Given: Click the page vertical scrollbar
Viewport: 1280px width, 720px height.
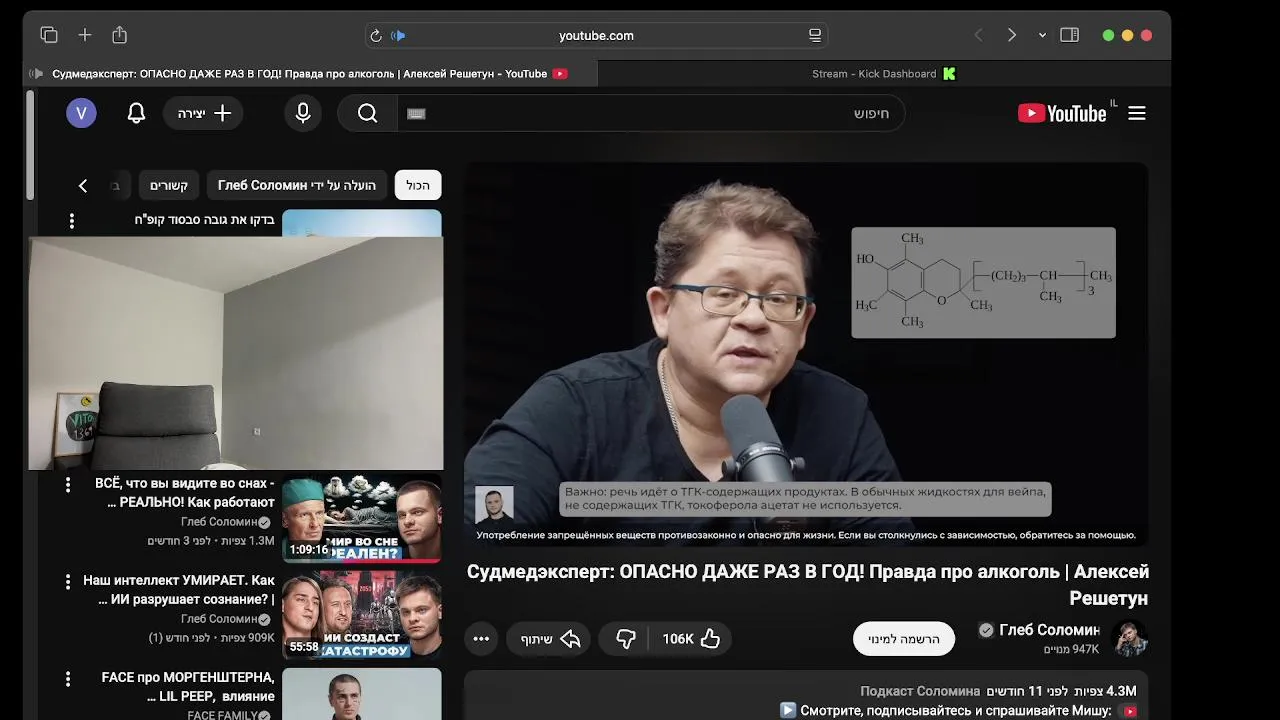Looking at the screenshot, I should pos(30,145).
